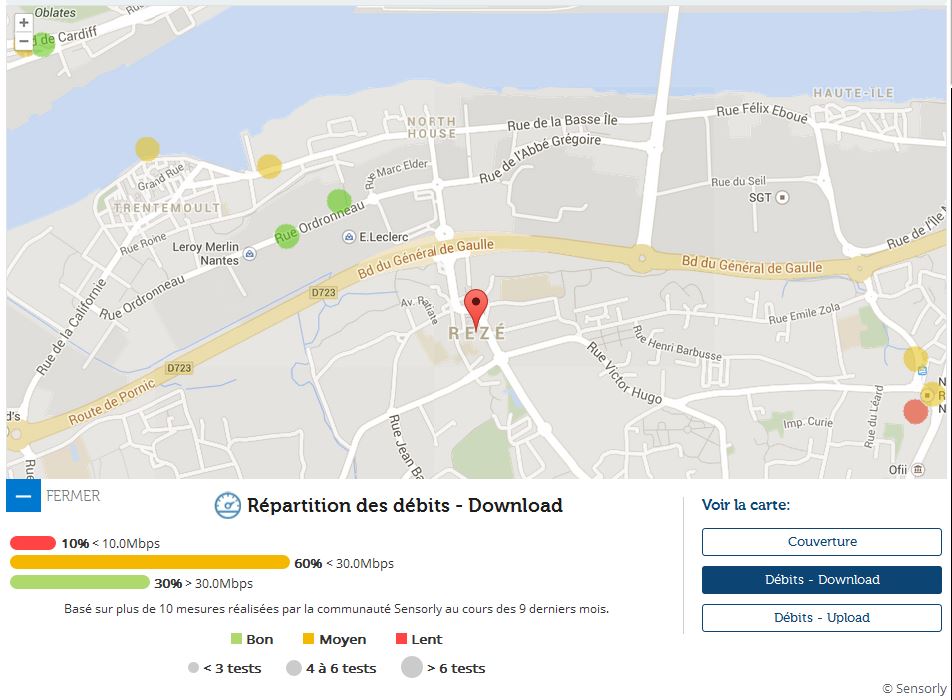Click the red measurement circle on the map
Image resolution: width=952 pixels, height=700 pixels.
coord(915,411)
